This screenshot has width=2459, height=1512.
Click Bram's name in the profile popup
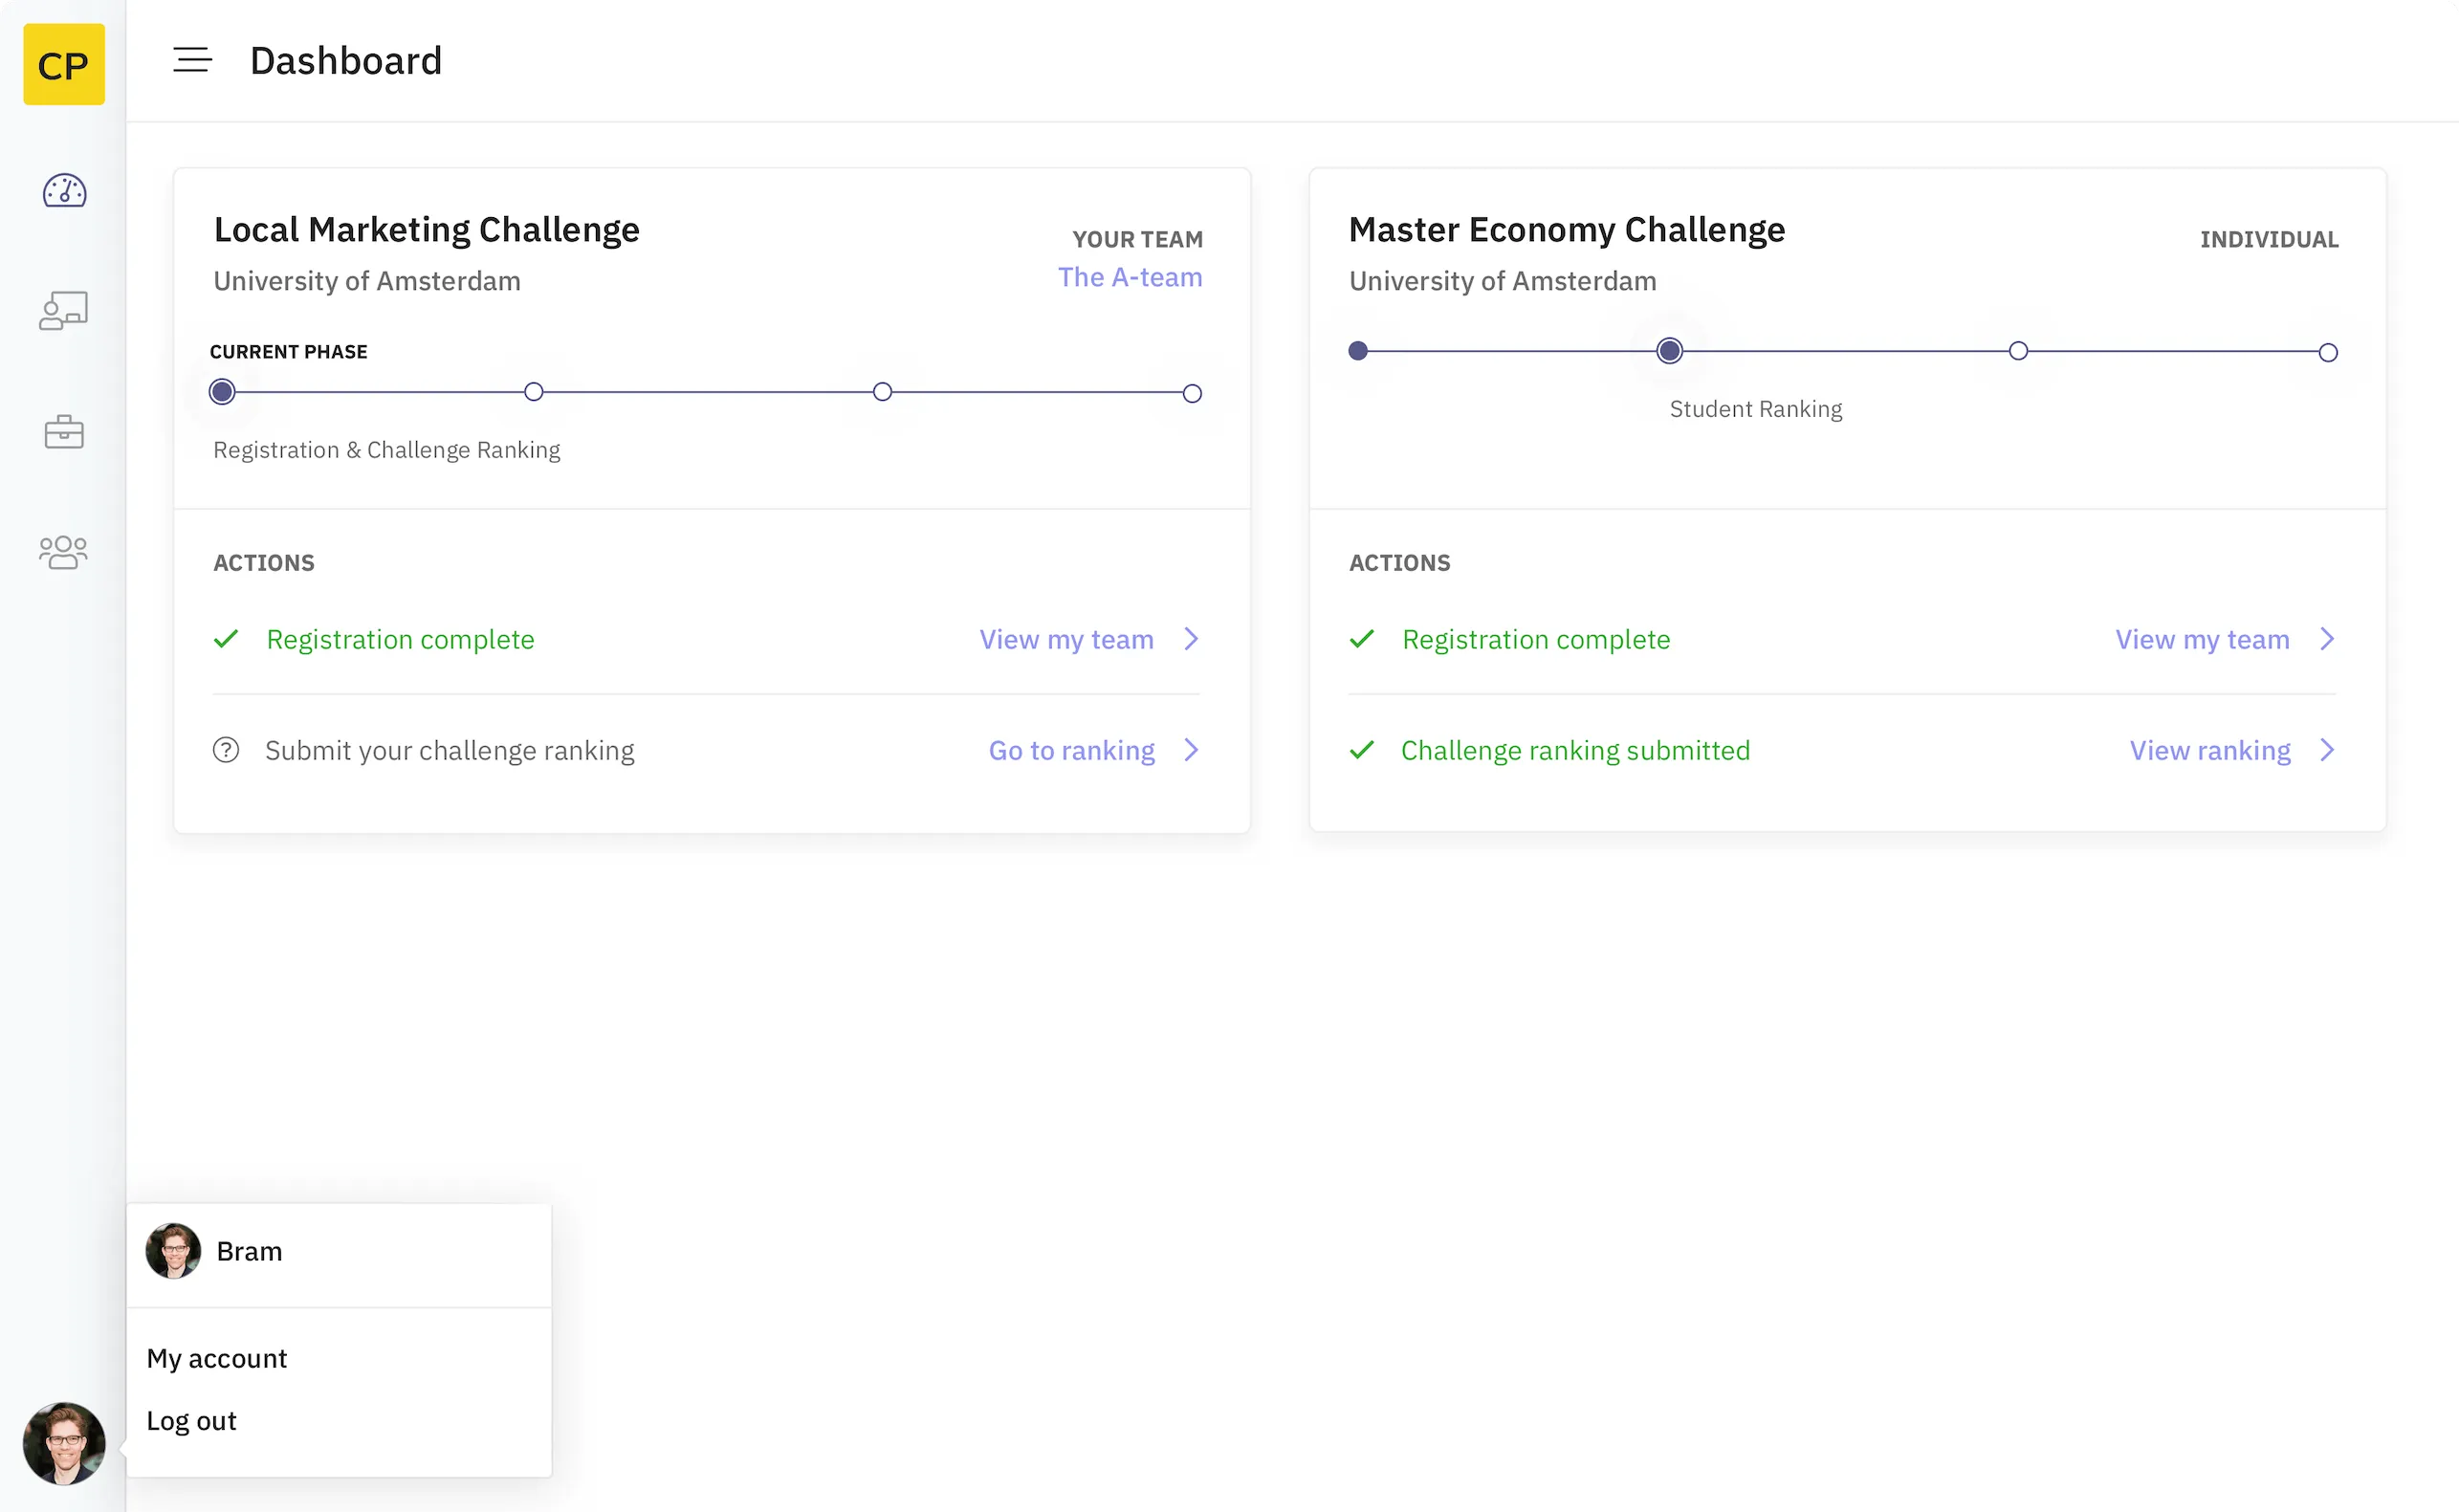coord(249,1250)
